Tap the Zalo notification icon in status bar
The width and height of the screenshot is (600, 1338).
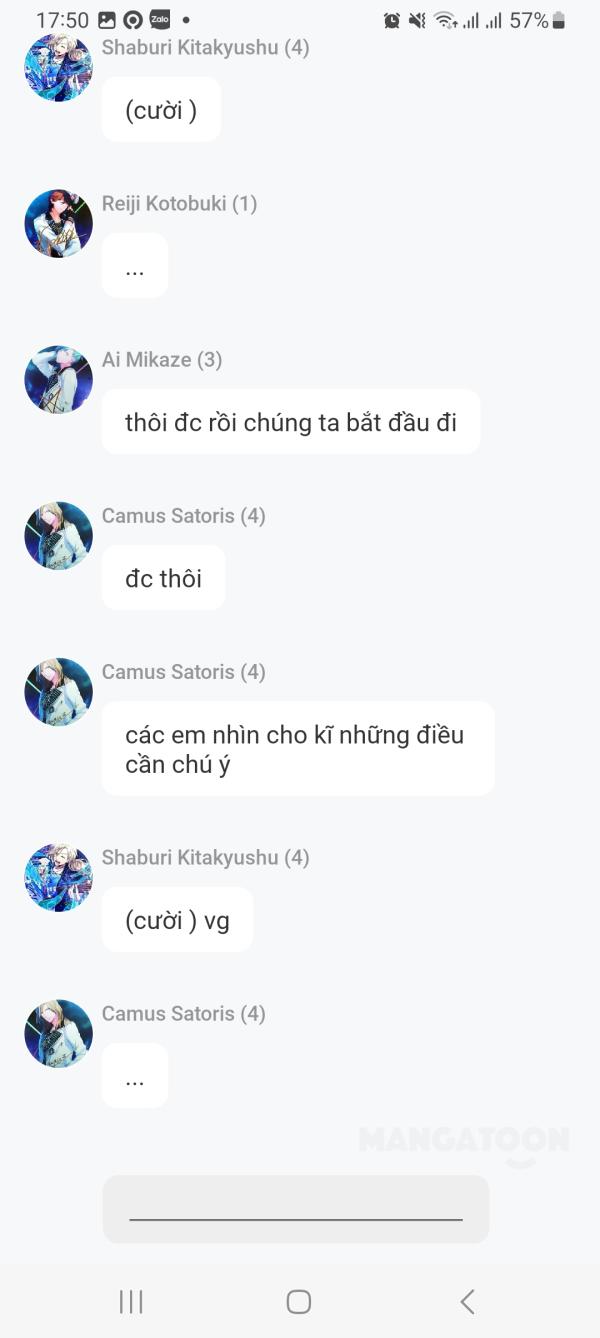[x=159, y=20]
